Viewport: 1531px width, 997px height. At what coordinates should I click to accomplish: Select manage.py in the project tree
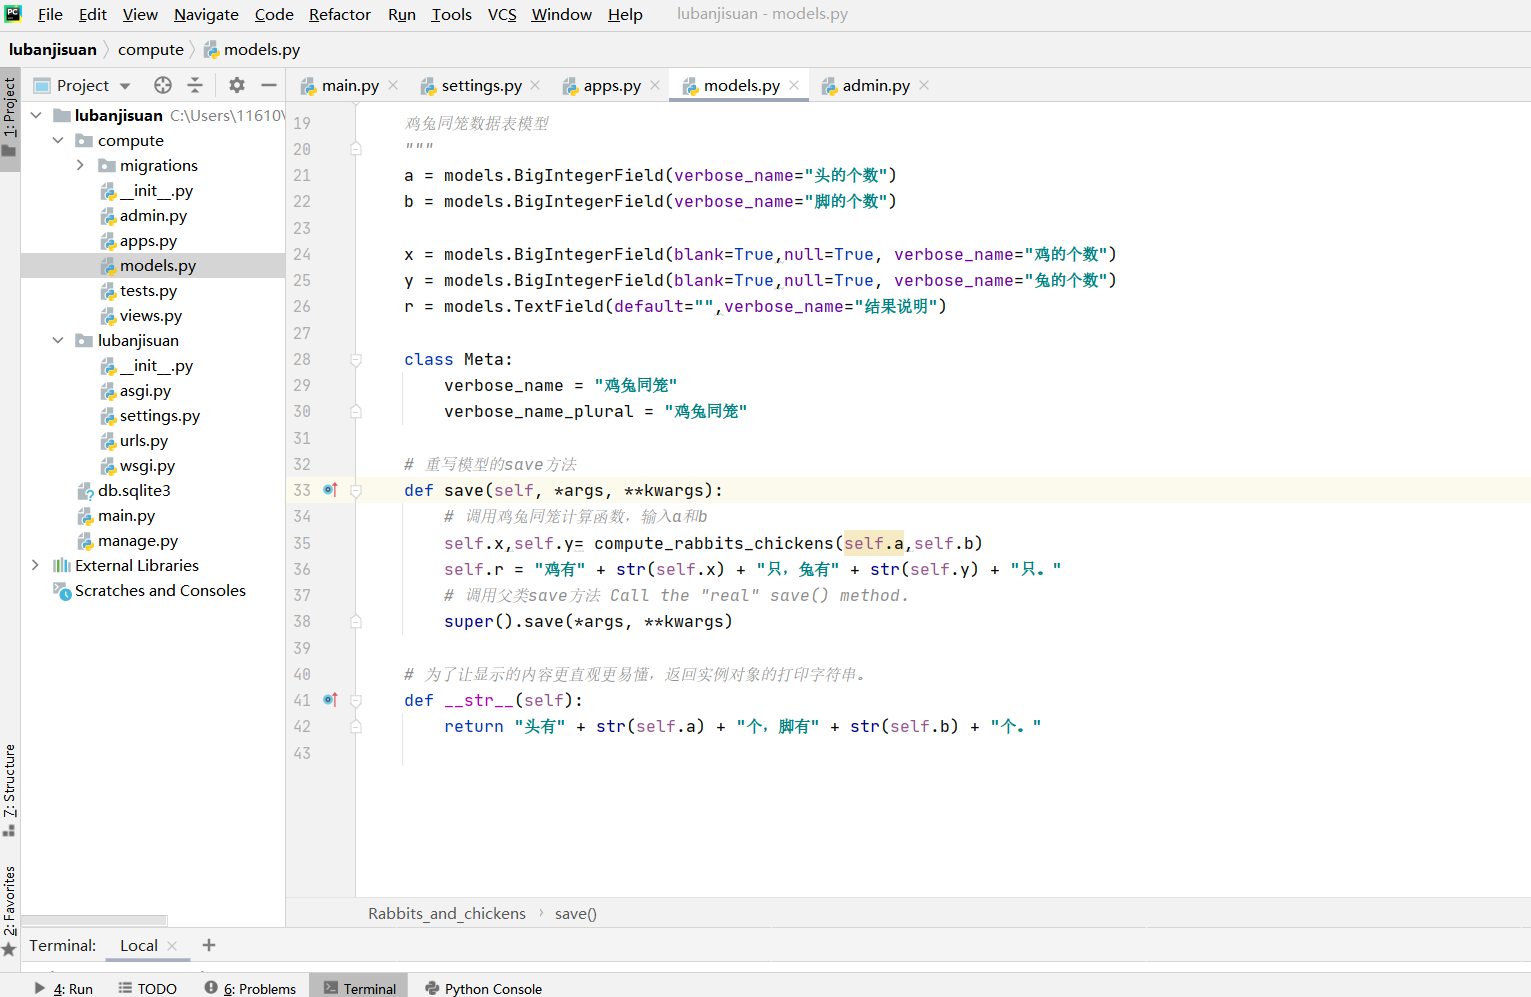click(x=138, y=540)
